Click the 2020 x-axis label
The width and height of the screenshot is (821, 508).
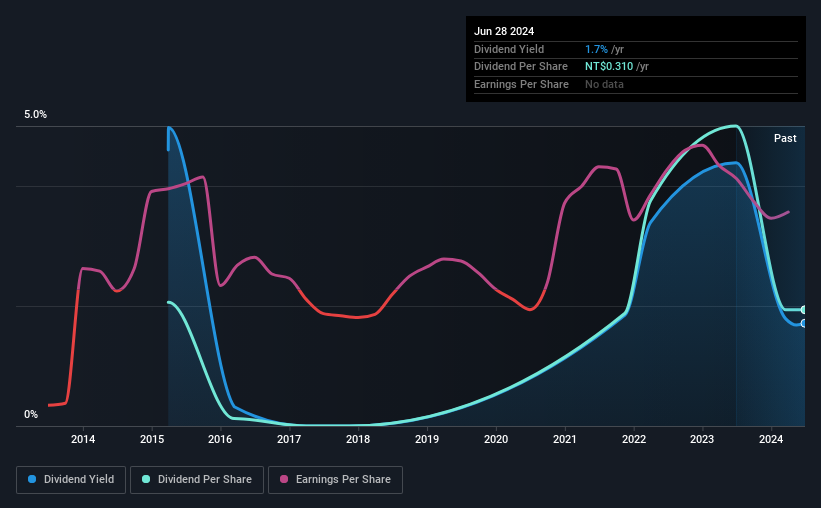pyautogui.click(x=496, y=439)
